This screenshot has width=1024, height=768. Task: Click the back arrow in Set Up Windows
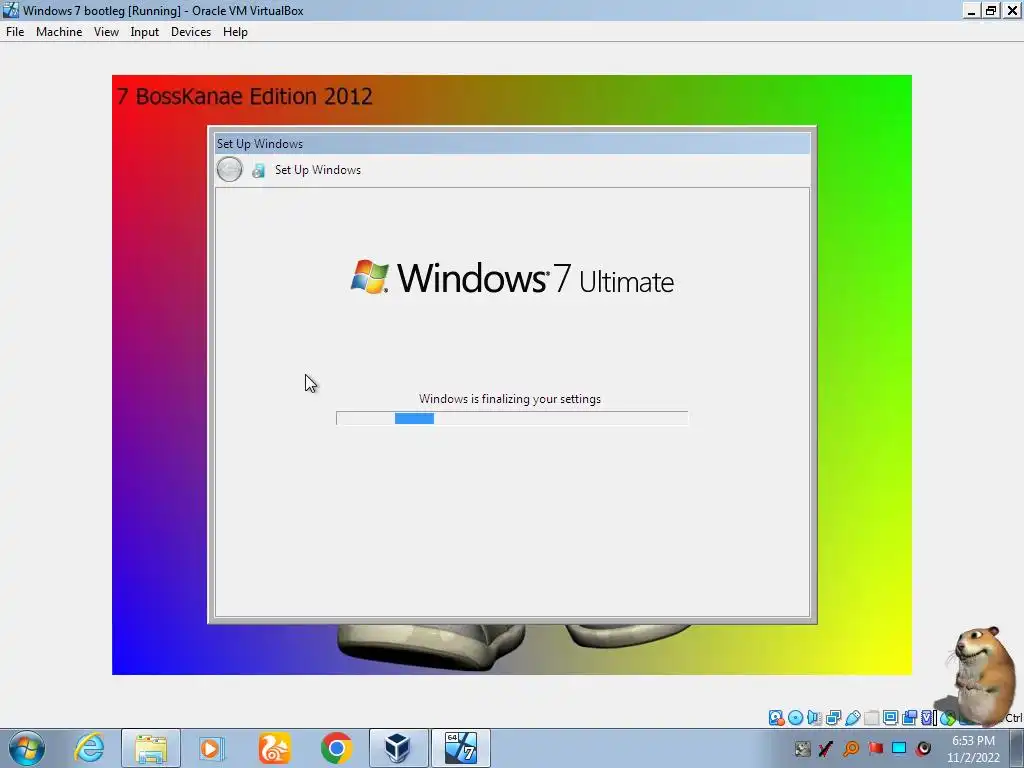pyautogui.click(x=229, y=169)
